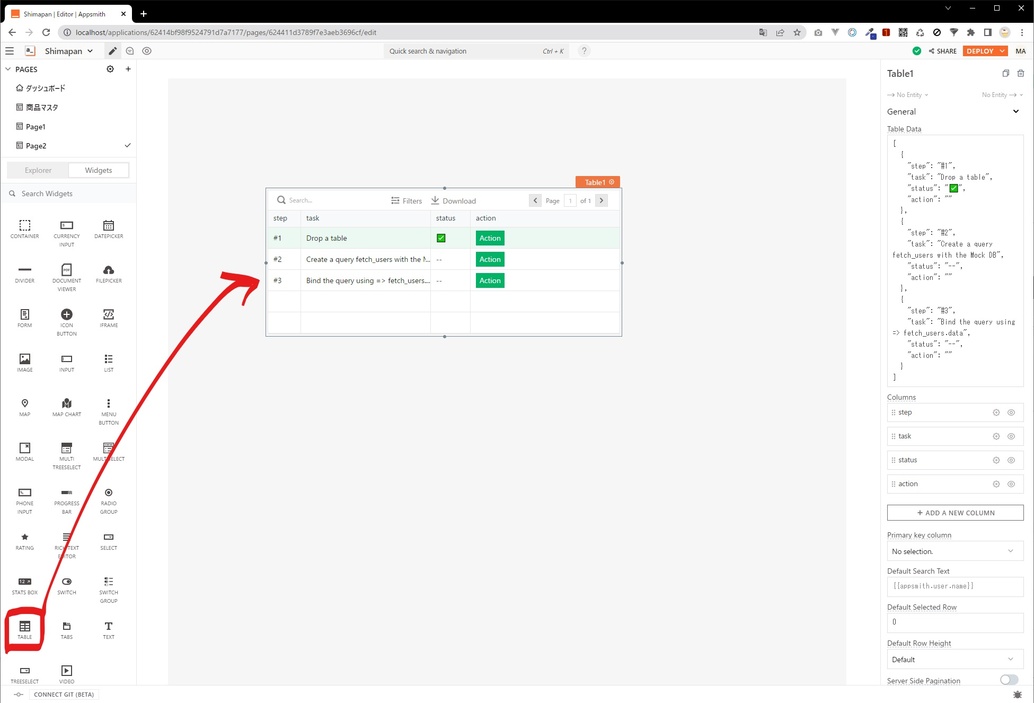This screenshot has height=703, width=1034.
Task: Click table Download button
Action: (453, 200)
